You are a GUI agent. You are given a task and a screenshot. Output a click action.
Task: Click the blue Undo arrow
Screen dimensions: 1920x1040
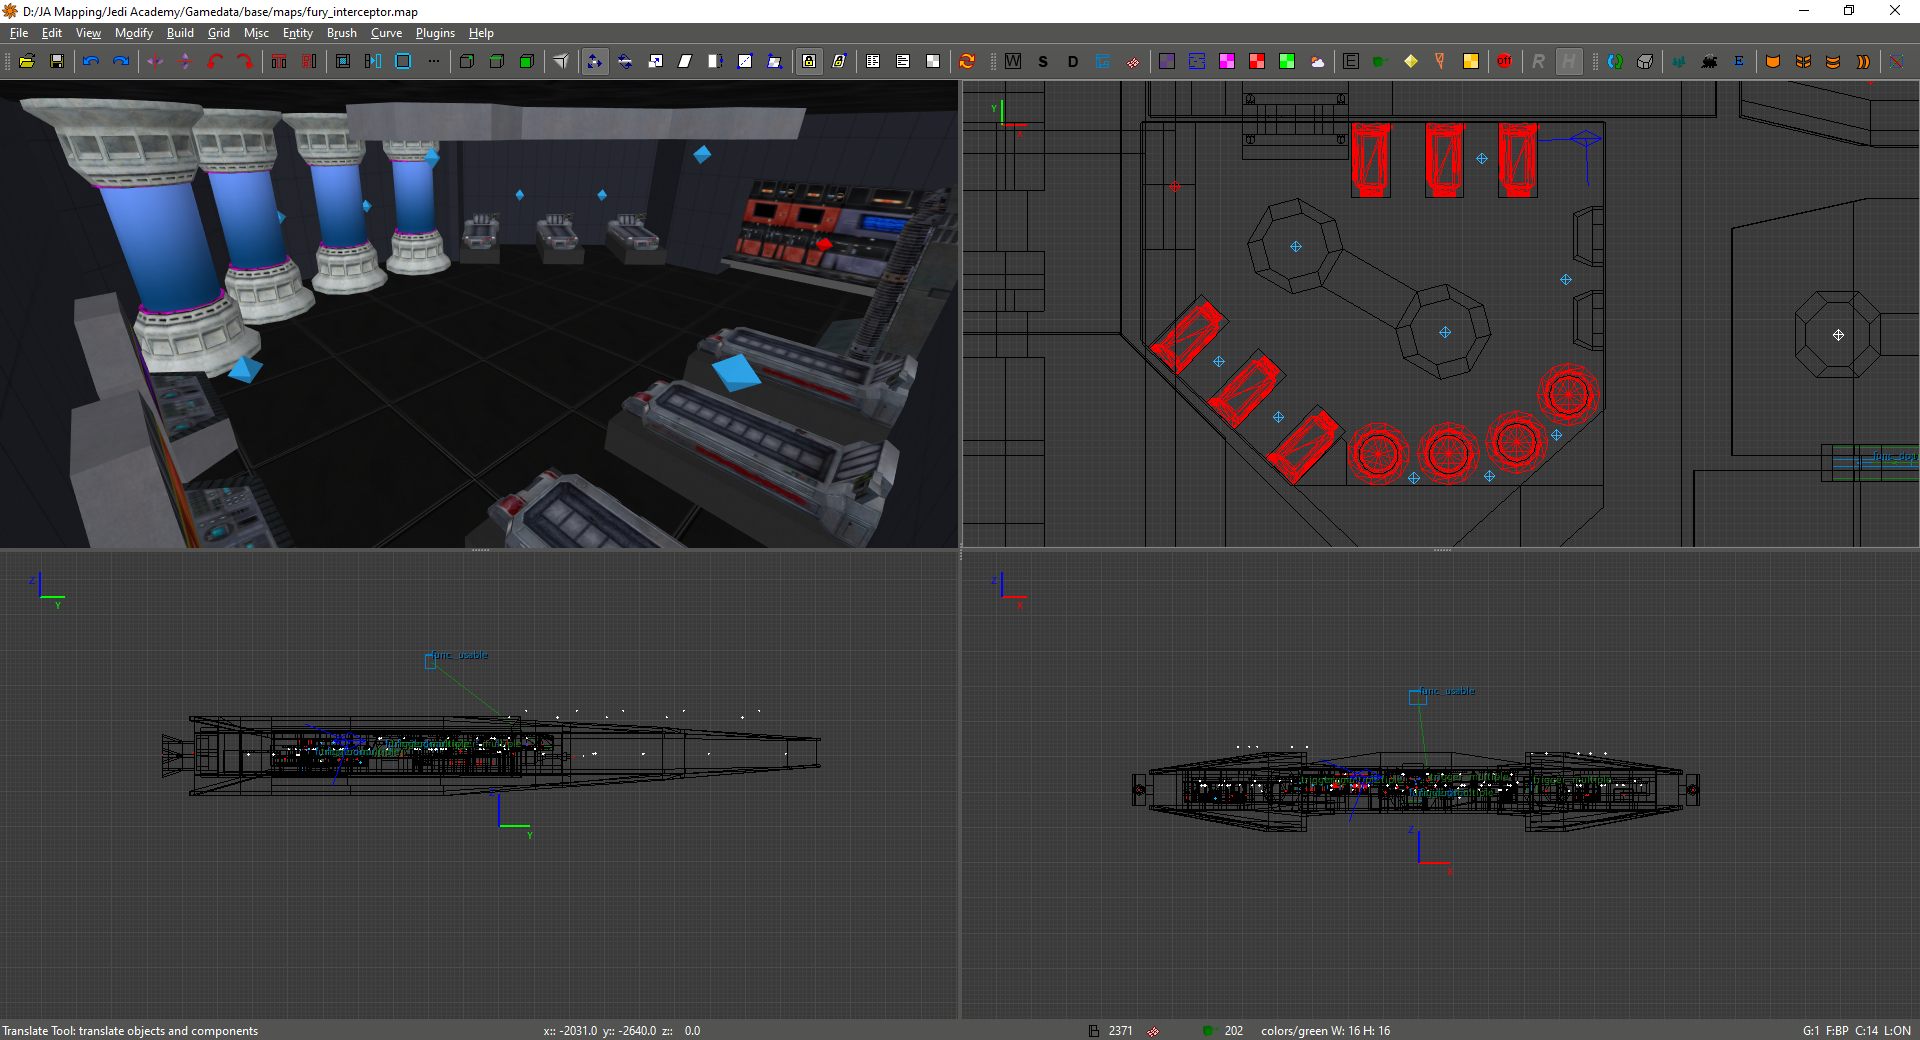(91, 61)
